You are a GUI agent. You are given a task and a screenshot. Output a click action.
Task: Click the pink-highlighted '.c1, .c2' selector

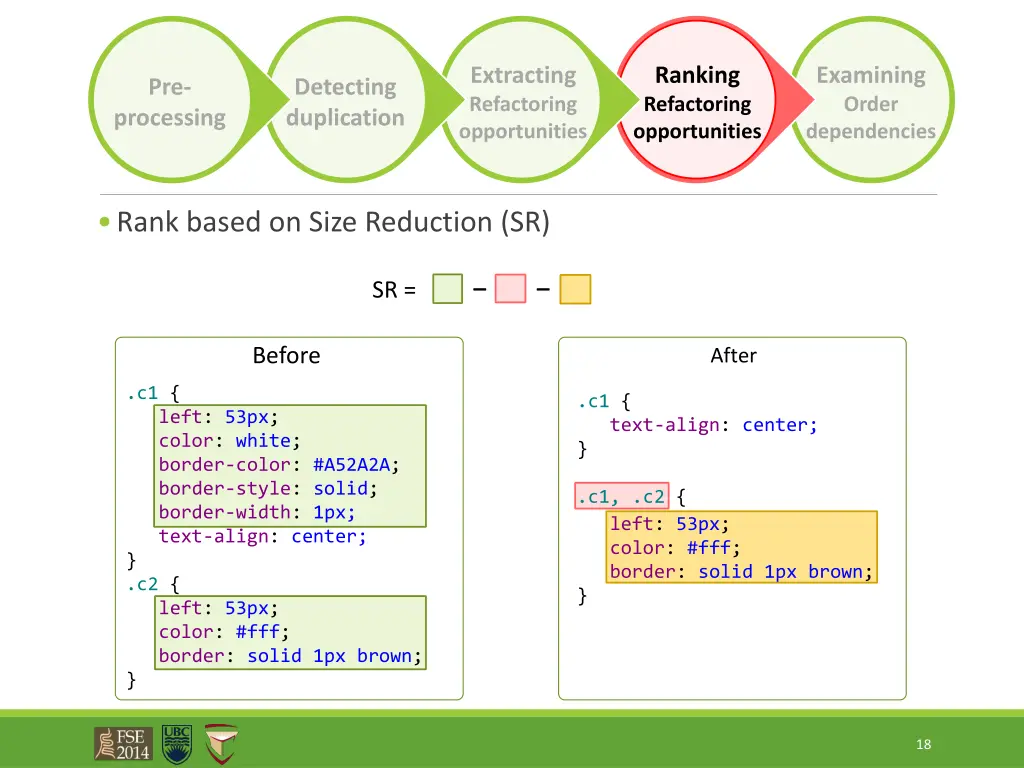click(622, 496)
